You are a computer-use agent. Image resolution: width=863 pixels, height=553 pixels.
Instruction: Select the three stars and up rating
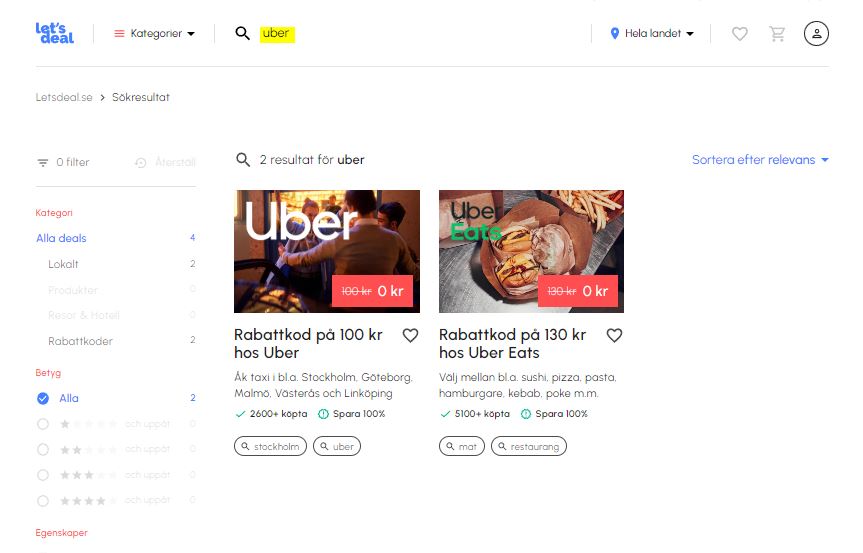point(43,475)
